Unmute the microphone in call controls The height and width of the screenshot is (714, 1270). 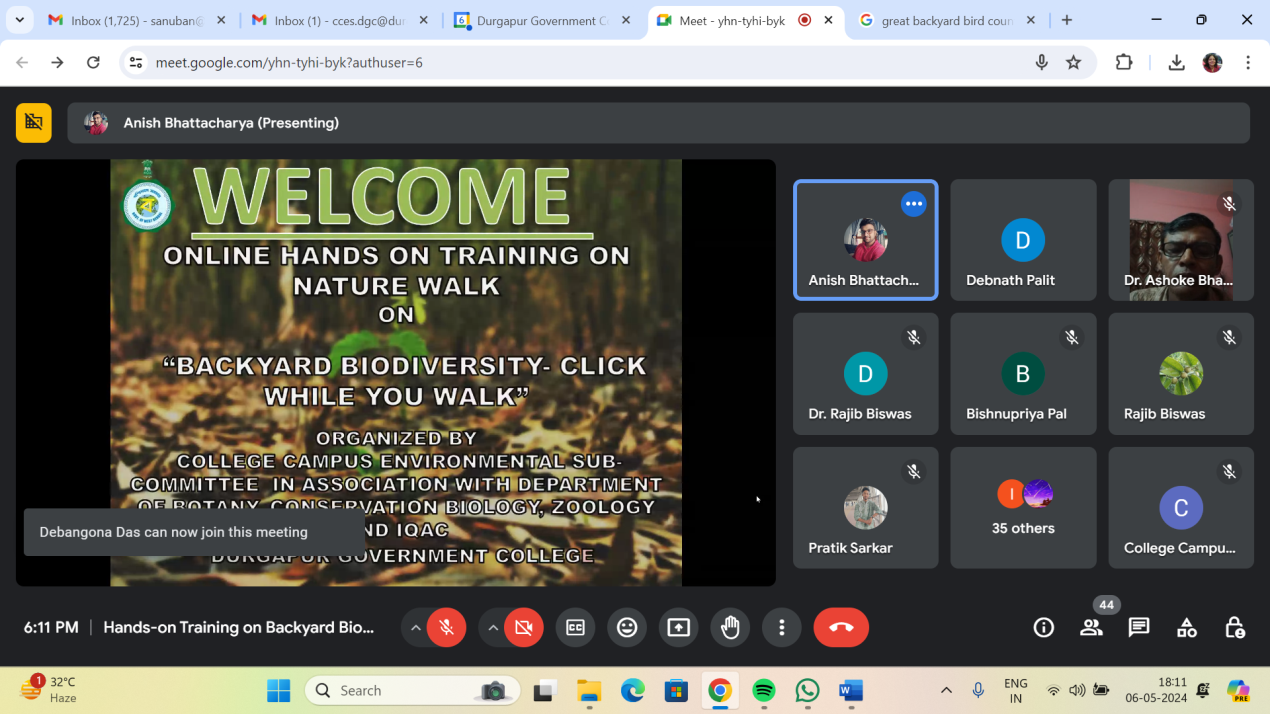pyautogui.click(x=446, y=627)
